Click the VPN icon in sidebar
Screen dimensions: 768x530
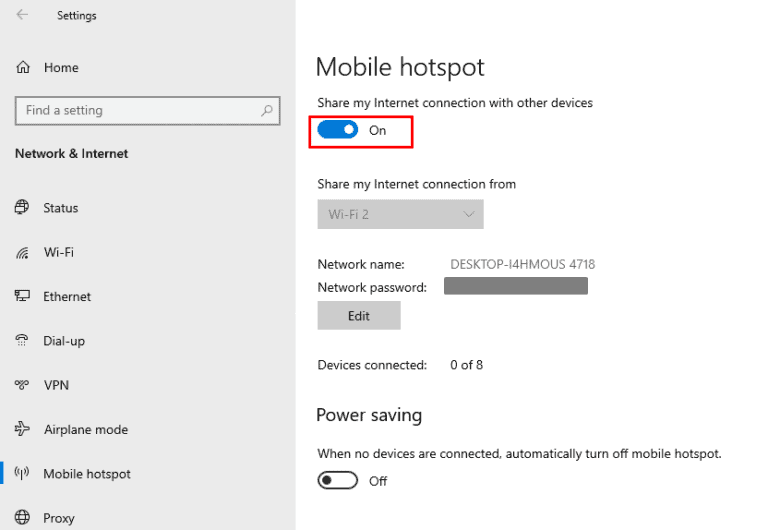[x=22, y=385]
